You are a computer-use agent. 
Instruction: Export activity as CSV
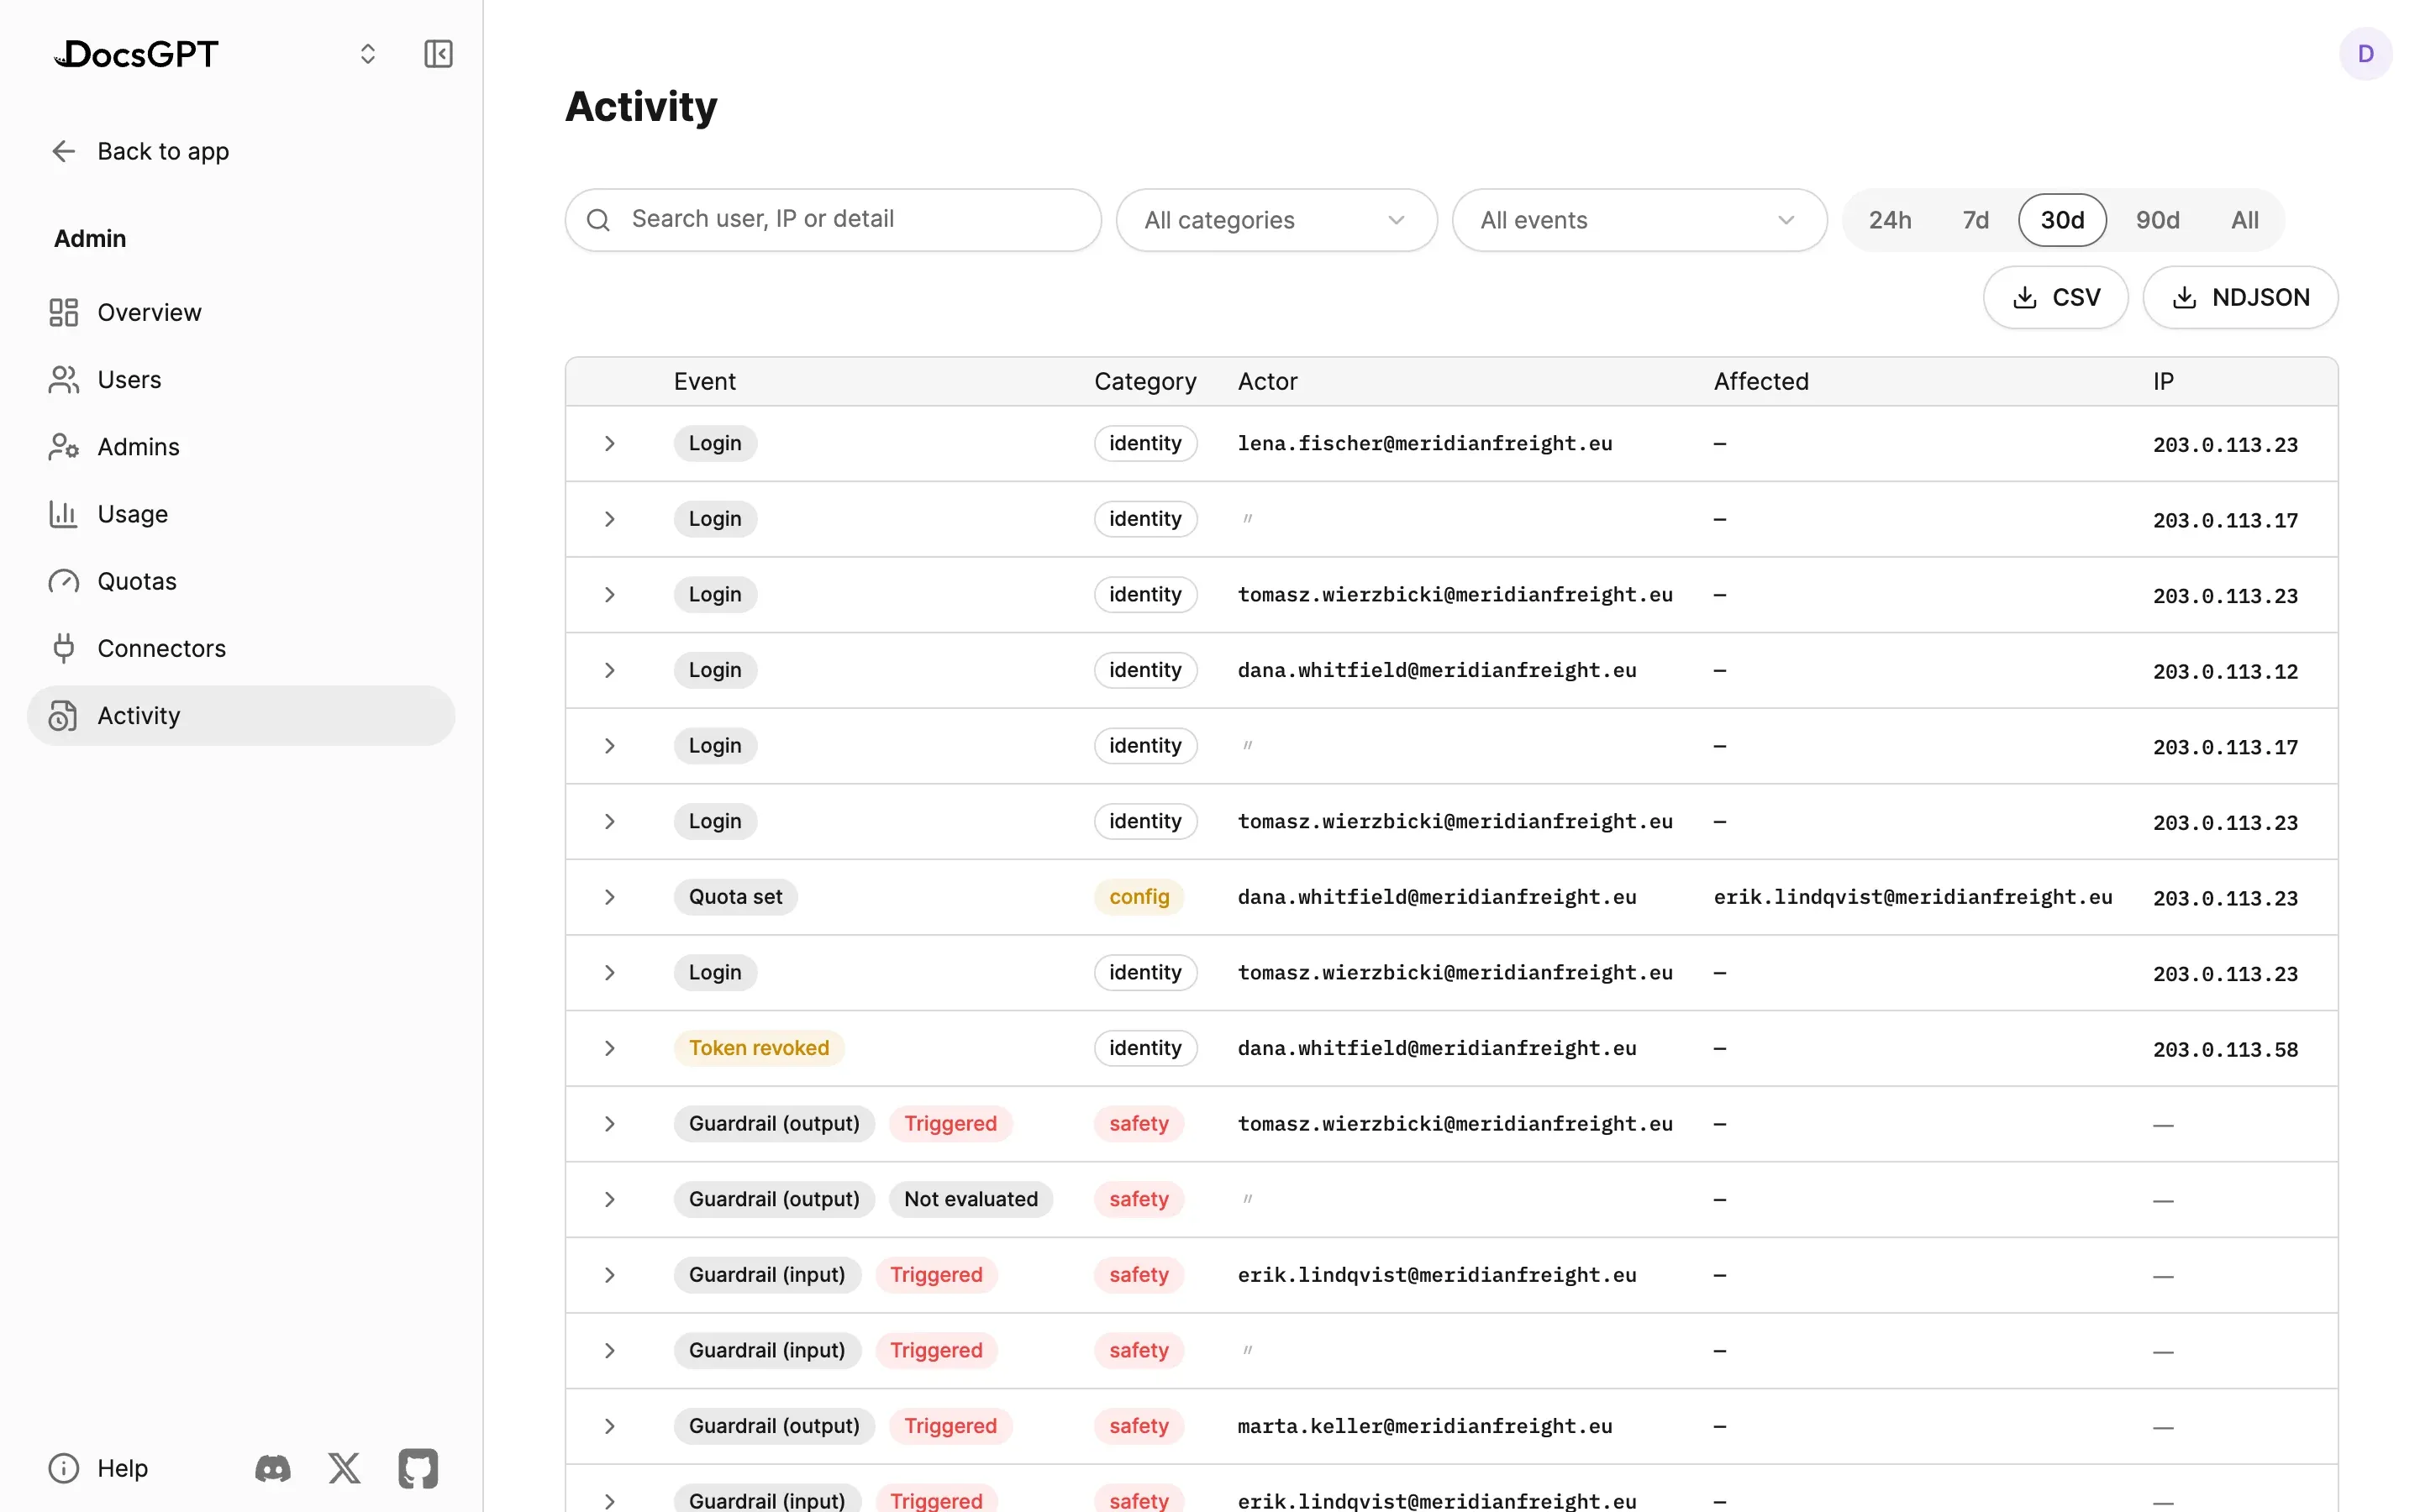tap(2055, 297)
